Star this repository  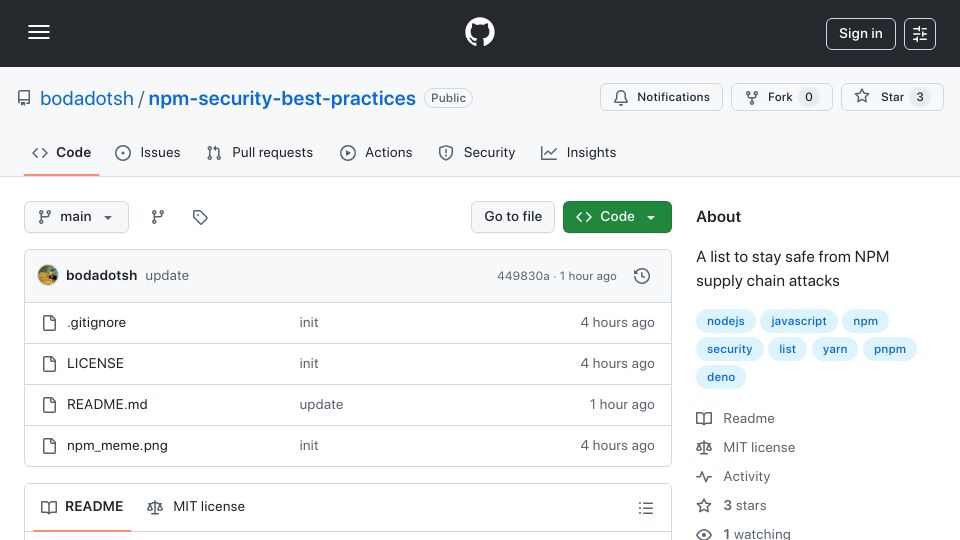click(x=892, y=97)
